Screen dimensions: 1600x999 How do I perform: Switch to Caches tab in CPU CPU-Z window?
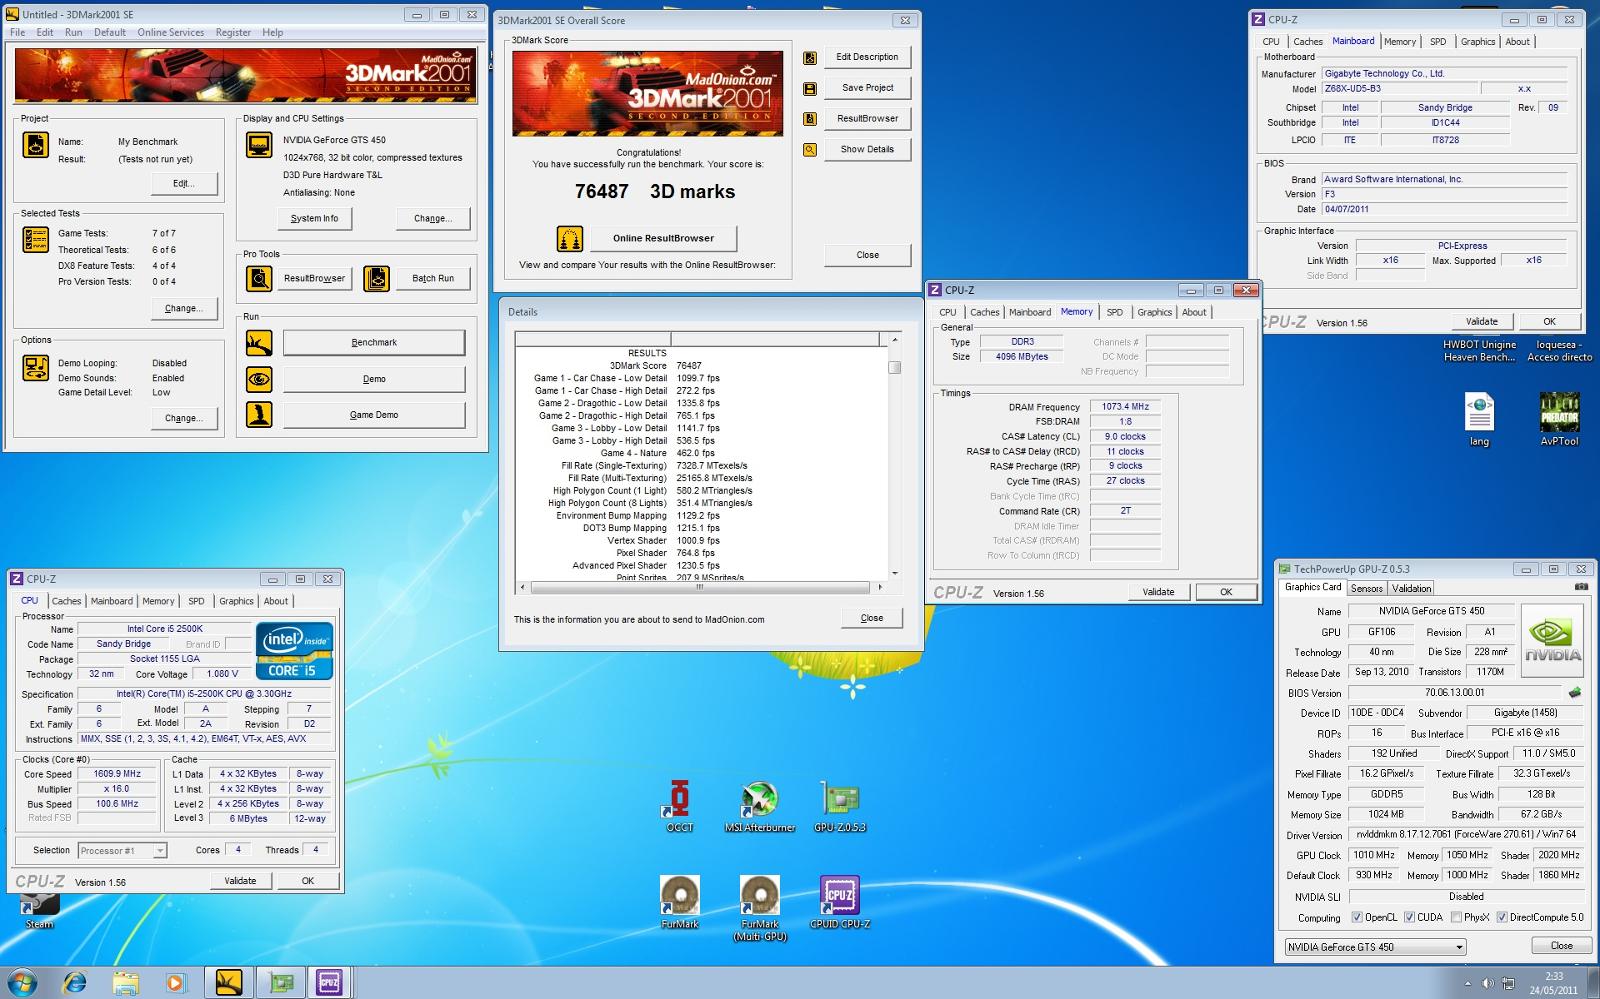tap(66, 601)
